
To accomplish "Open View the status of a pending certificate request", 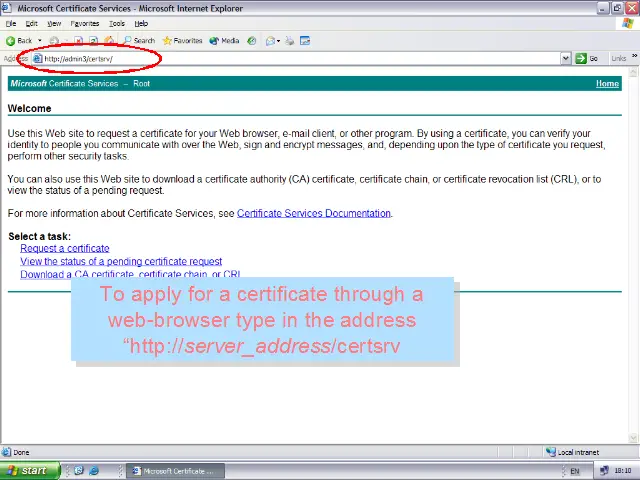I will [x=121, y=261].
